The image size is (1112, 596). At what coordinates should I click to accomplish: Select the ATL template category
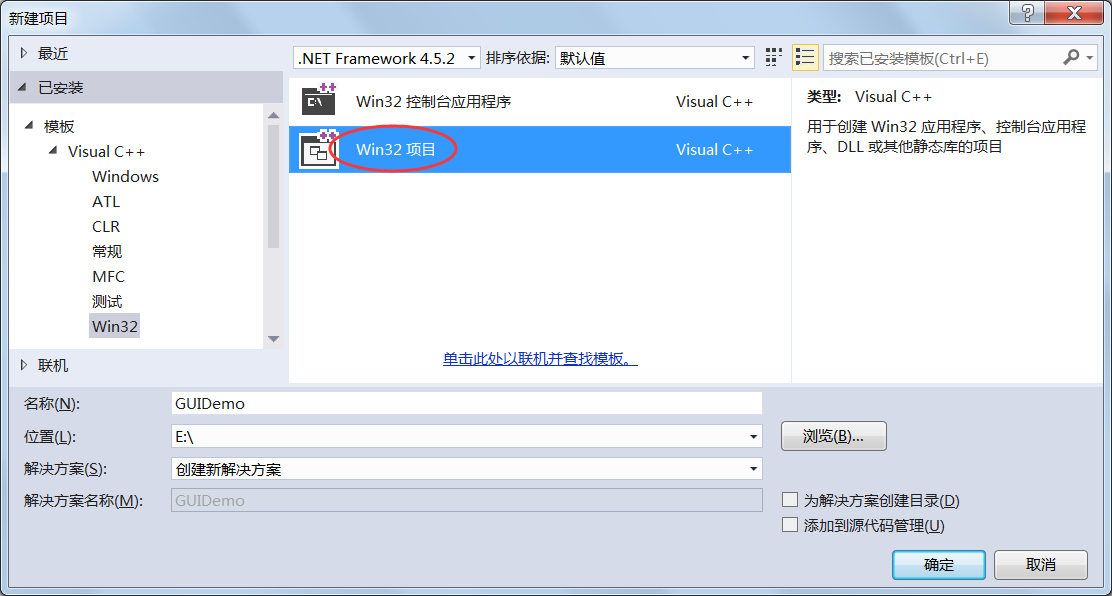pos(106,201)
